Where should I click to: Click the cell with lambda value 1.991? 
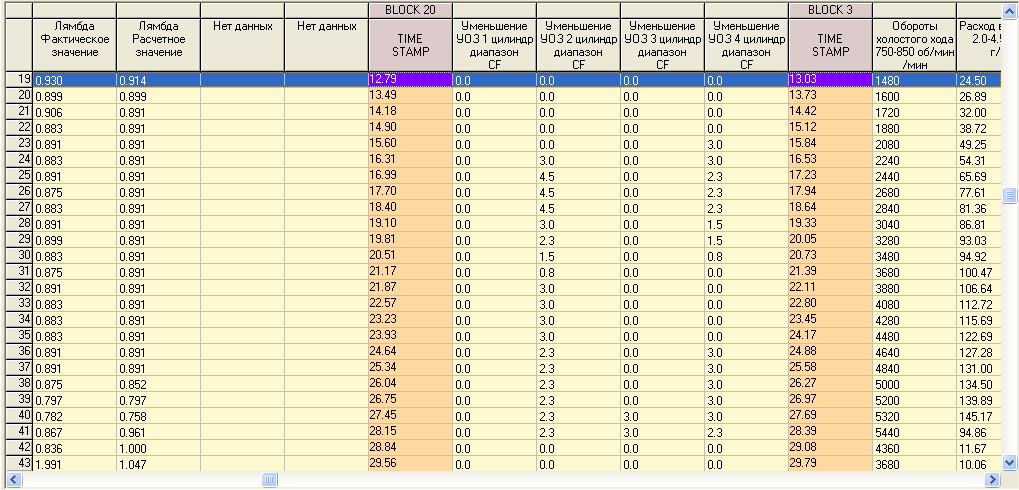(x=74, y=464)
